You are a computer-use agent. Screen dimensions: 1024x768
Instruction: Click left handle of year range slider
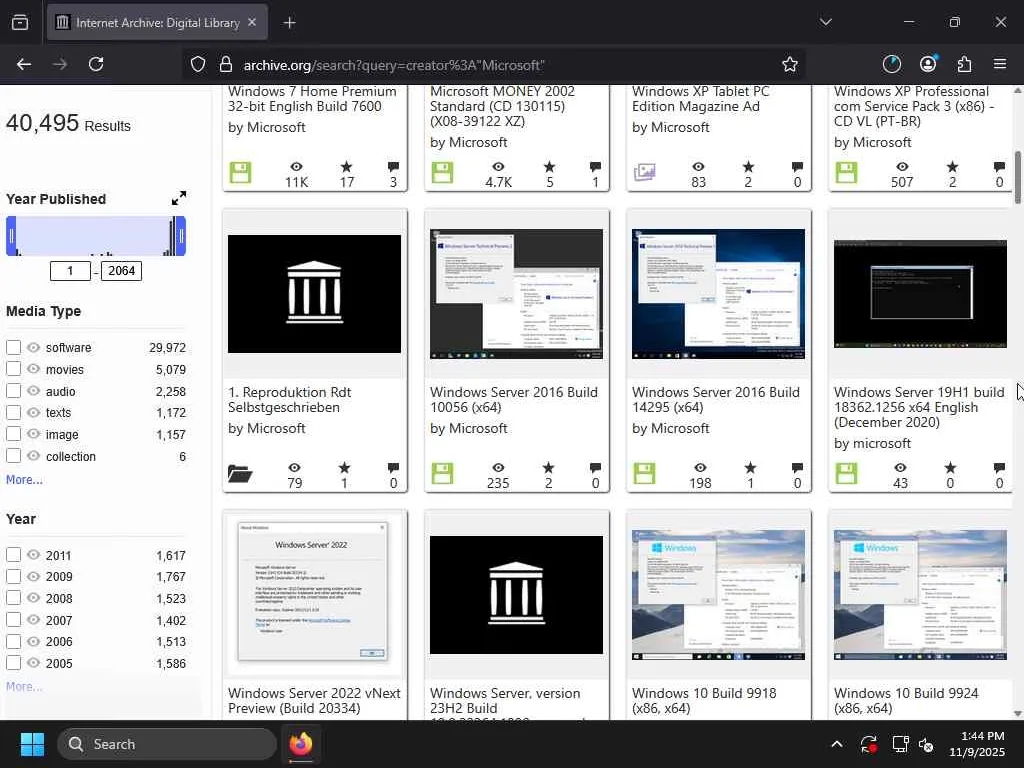click(x=11, y=236)
